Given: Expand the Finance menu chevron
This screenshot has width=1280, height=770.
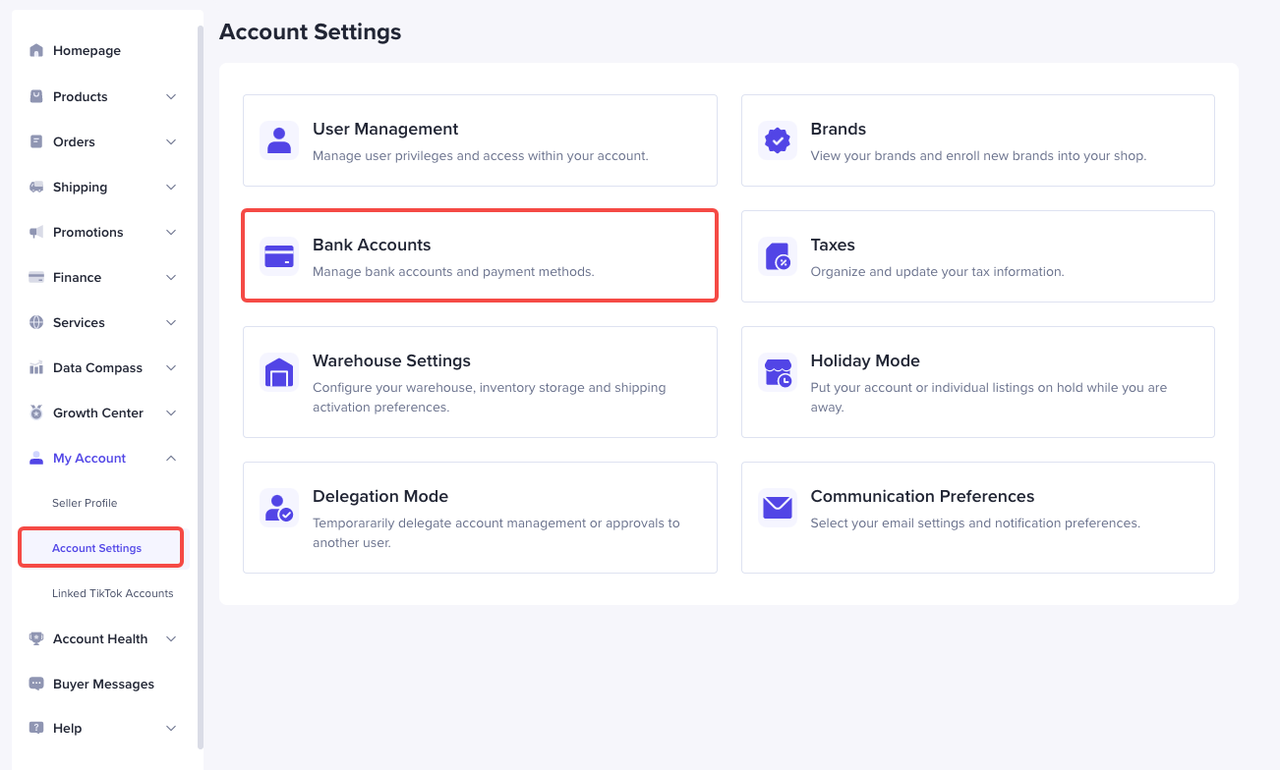Looking at the screenshot, I should click(171, 277).
